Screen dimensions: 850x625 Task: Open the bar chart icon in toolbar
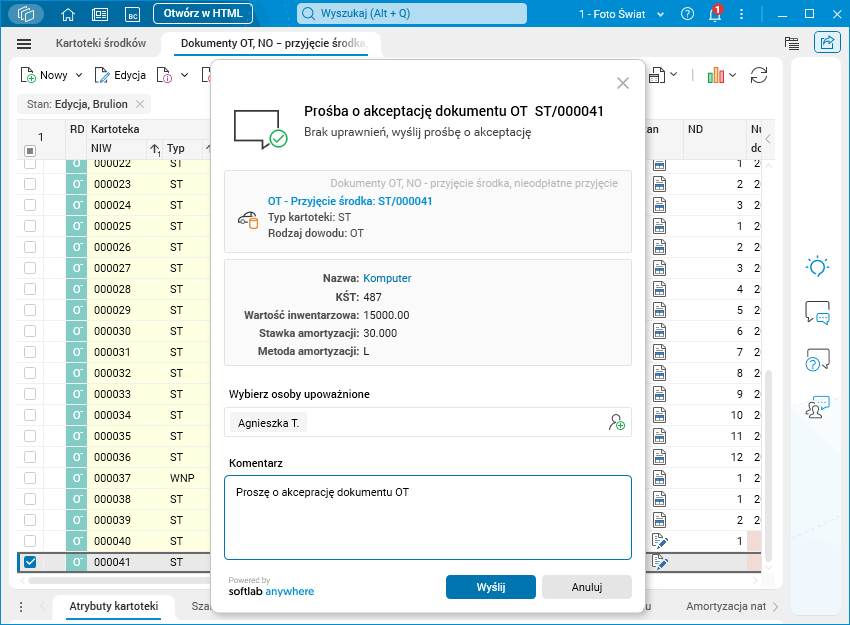[x=716, y=75]
